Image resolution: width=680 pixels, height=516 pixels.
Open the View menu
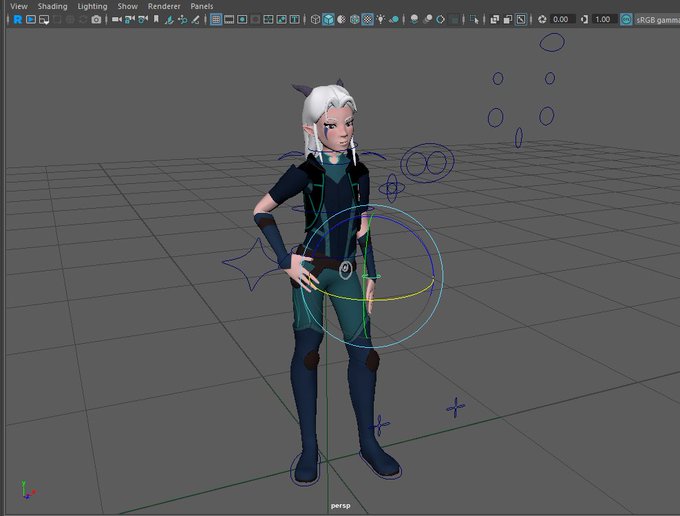pyautogui.click(x=19, y=6)
